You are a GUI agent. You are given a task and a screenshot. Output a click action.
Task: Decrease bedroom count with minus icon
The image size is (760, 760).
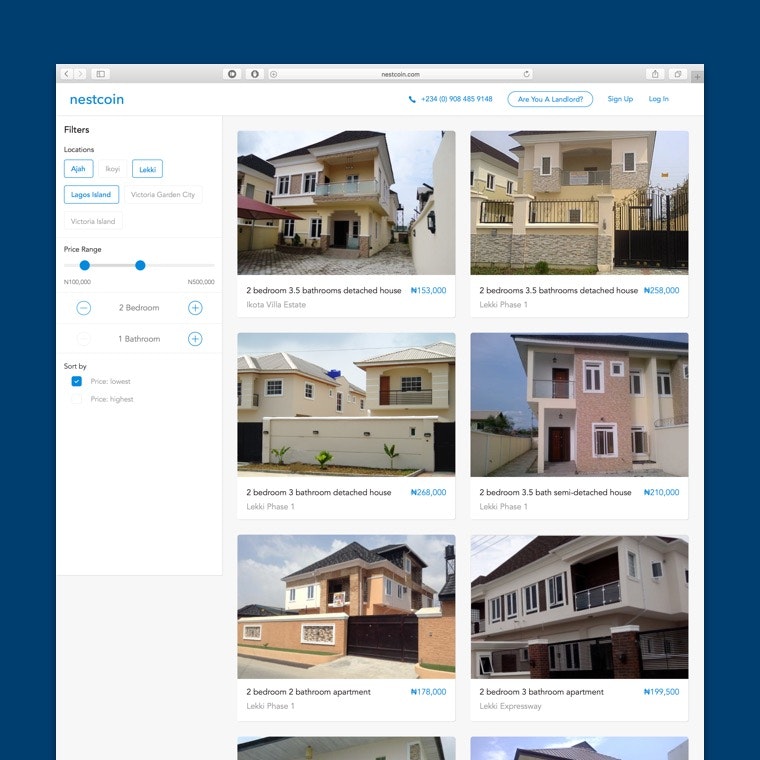click(83, 308)
